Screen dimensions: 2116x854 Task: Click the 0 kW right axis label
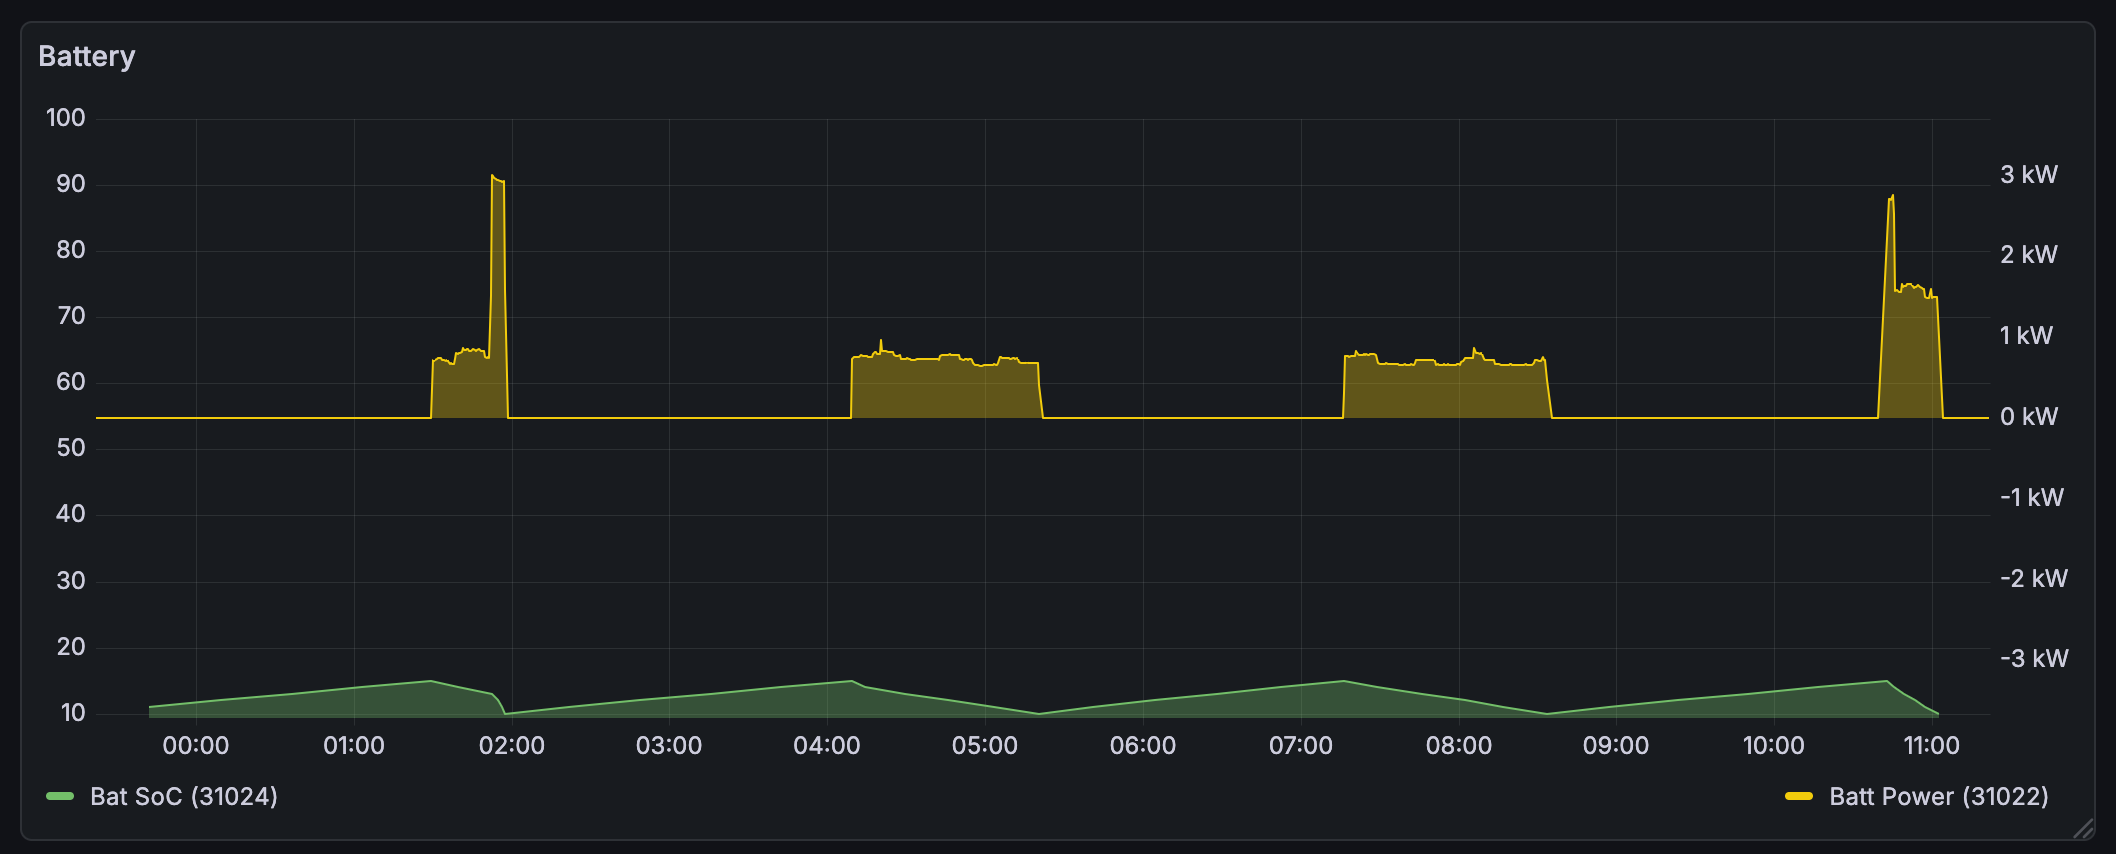point(2028,417)
